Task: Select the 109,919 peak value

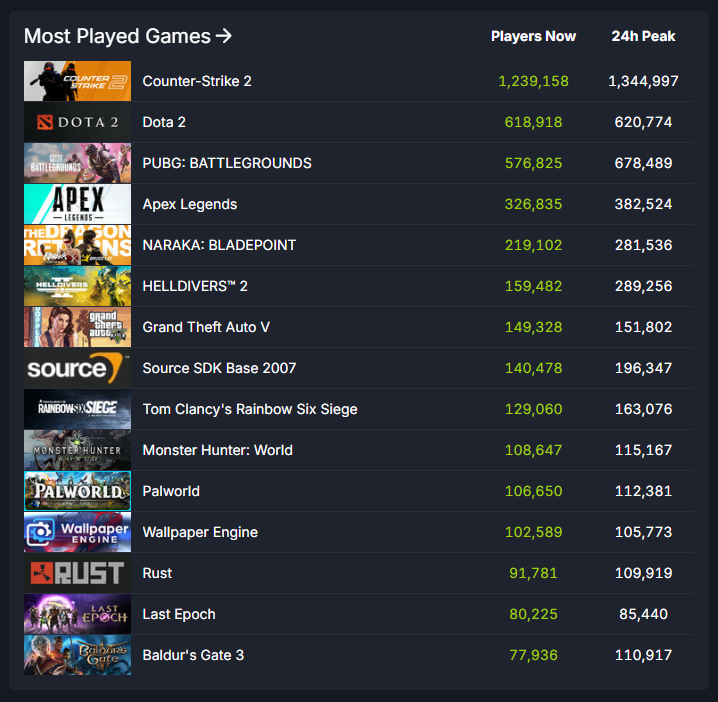Action: click(x=643, y=573)
